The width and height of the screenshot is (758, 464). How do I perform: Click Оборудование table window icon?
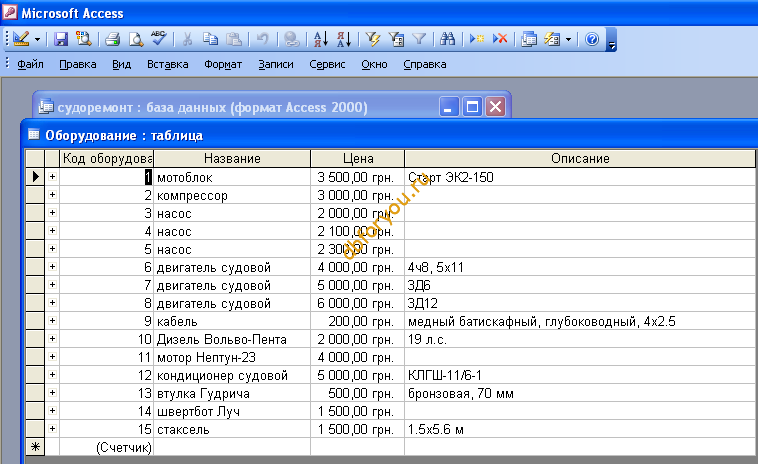click(x=33, y=135)
